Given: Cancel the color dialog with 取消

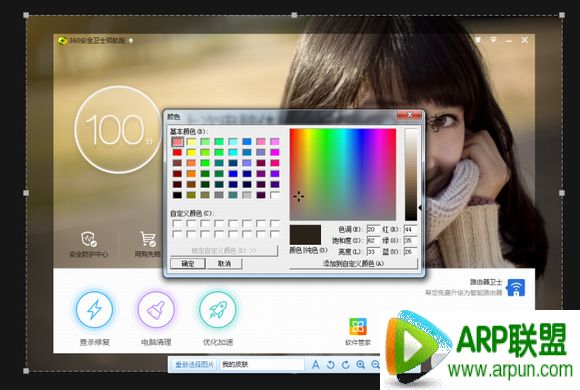Looking at the screenshot, I should pos(224,263).
